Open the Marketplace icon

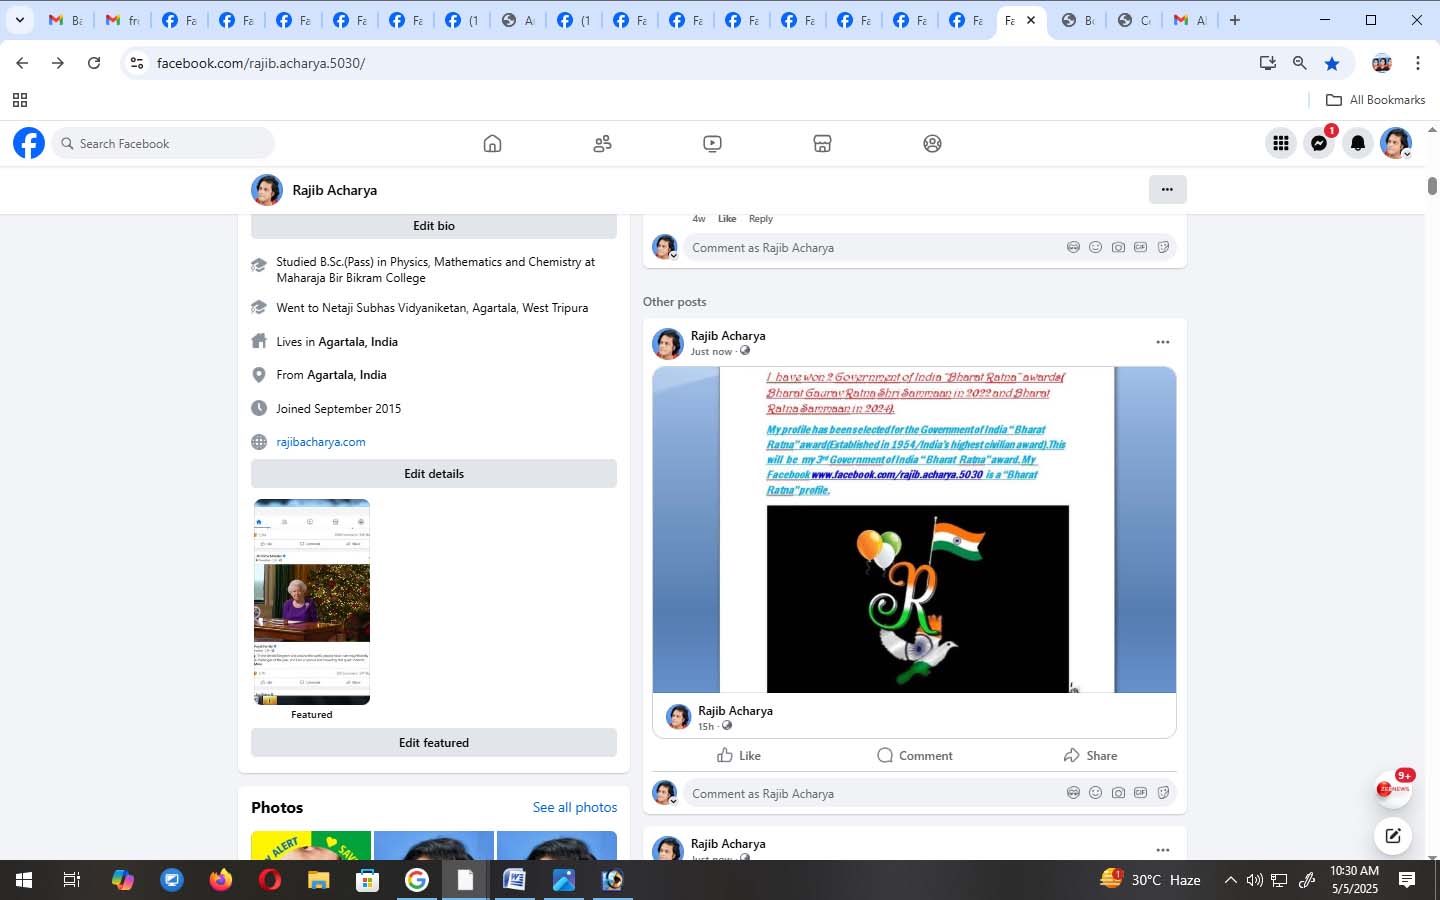822,144
